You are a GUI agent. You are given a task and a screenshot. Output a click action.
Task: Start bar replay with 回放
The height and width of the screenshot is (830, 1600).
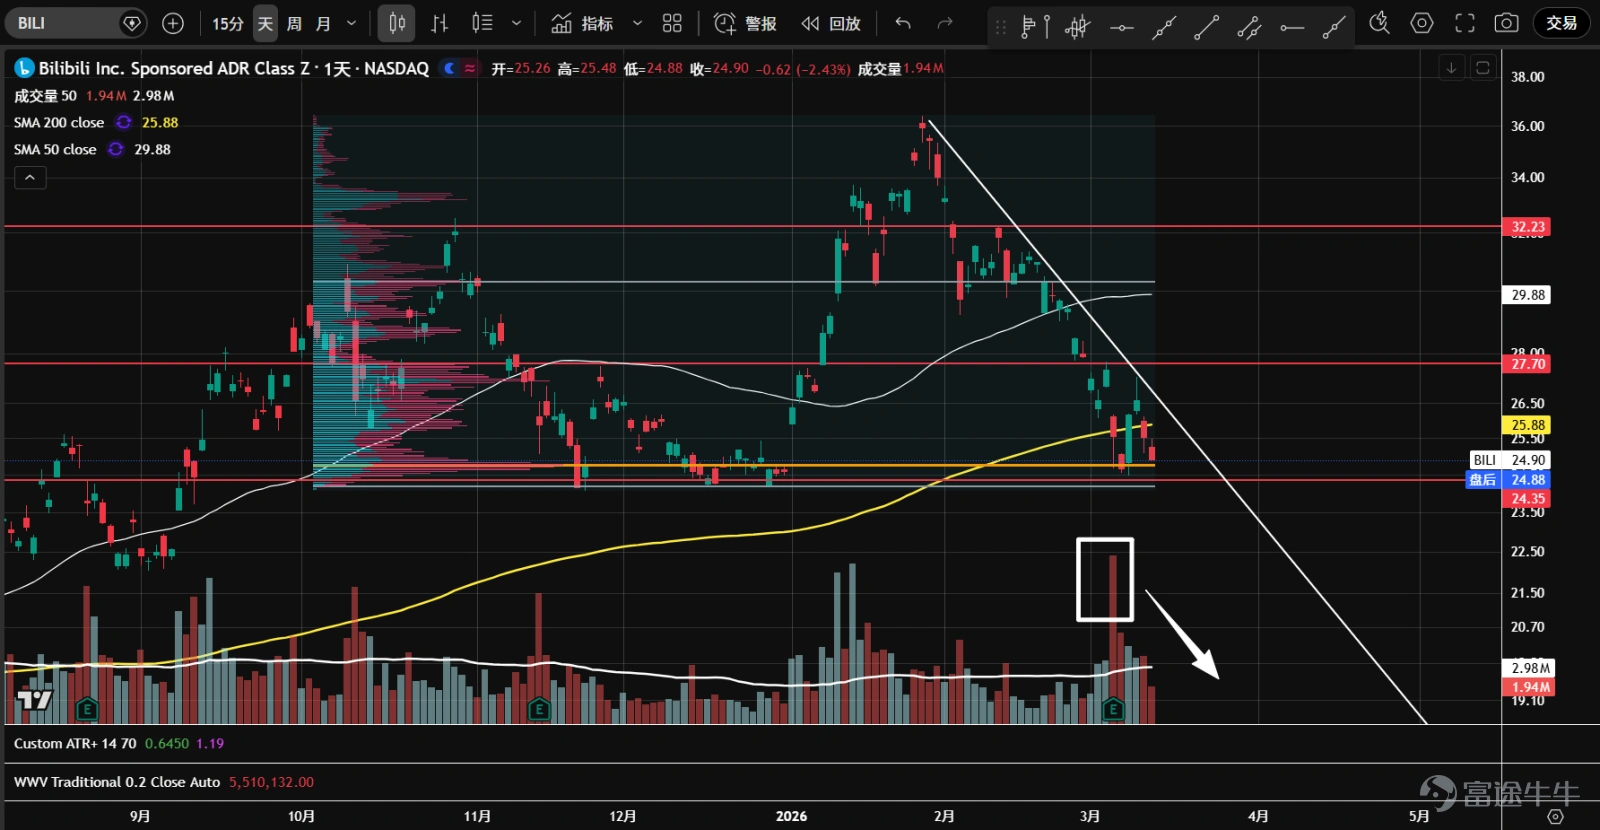click(831, 23)
